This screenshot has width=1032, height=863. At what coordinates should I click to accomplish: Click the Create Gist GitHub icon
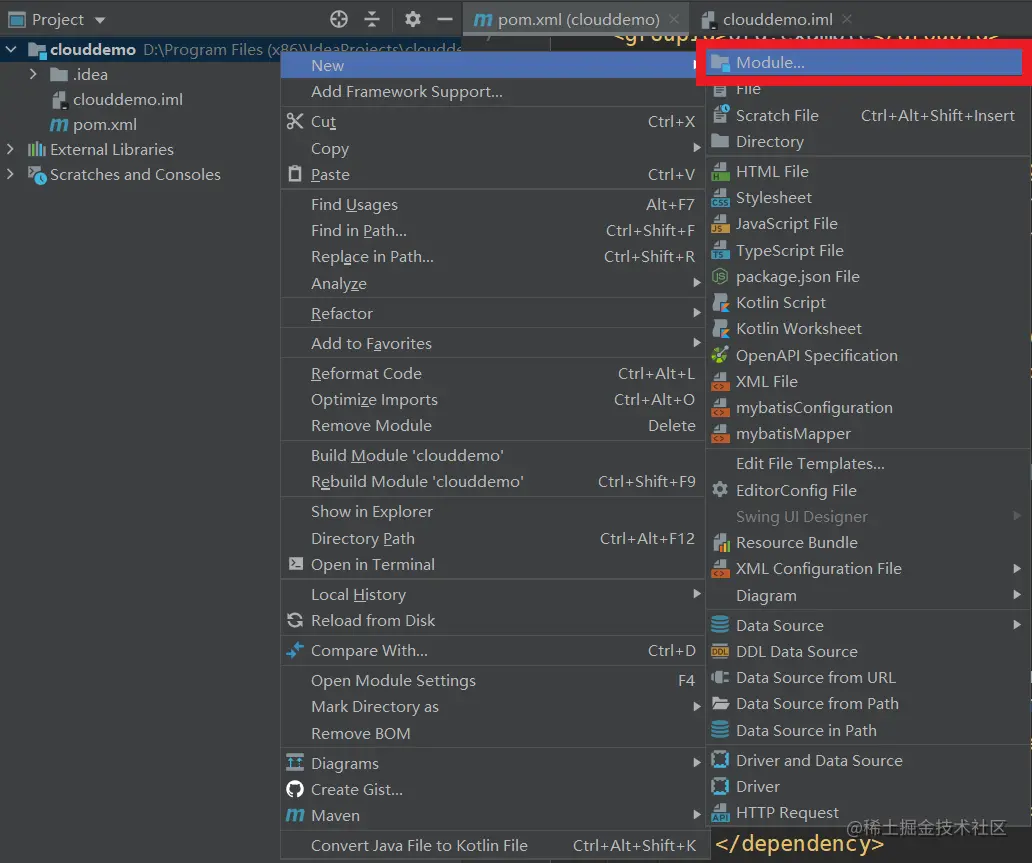pos(295,789)
